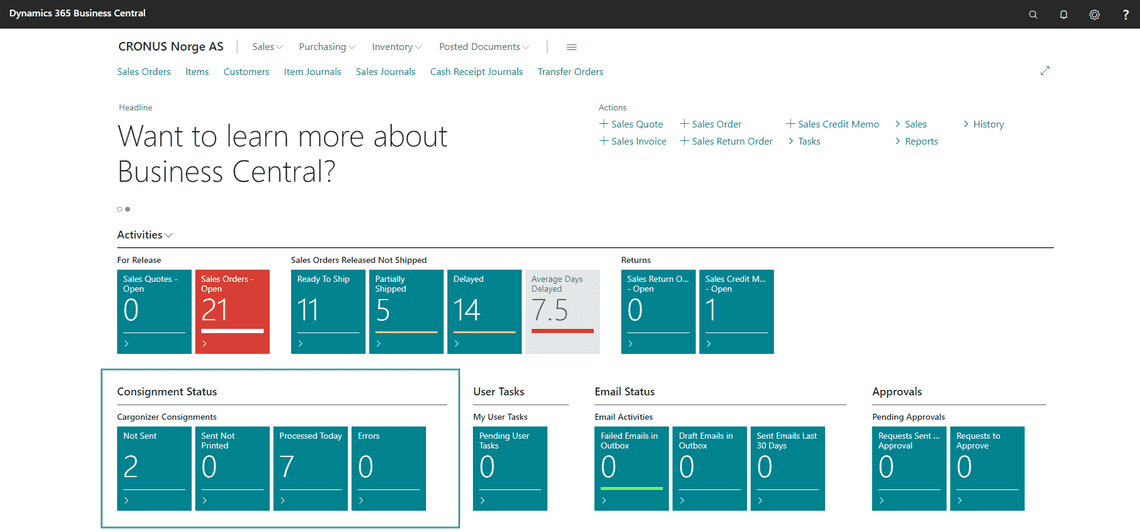This screenshot has width=1140, height=532.
Task: Select the second headline pagination dot
Action: click(x=128, y=209)
